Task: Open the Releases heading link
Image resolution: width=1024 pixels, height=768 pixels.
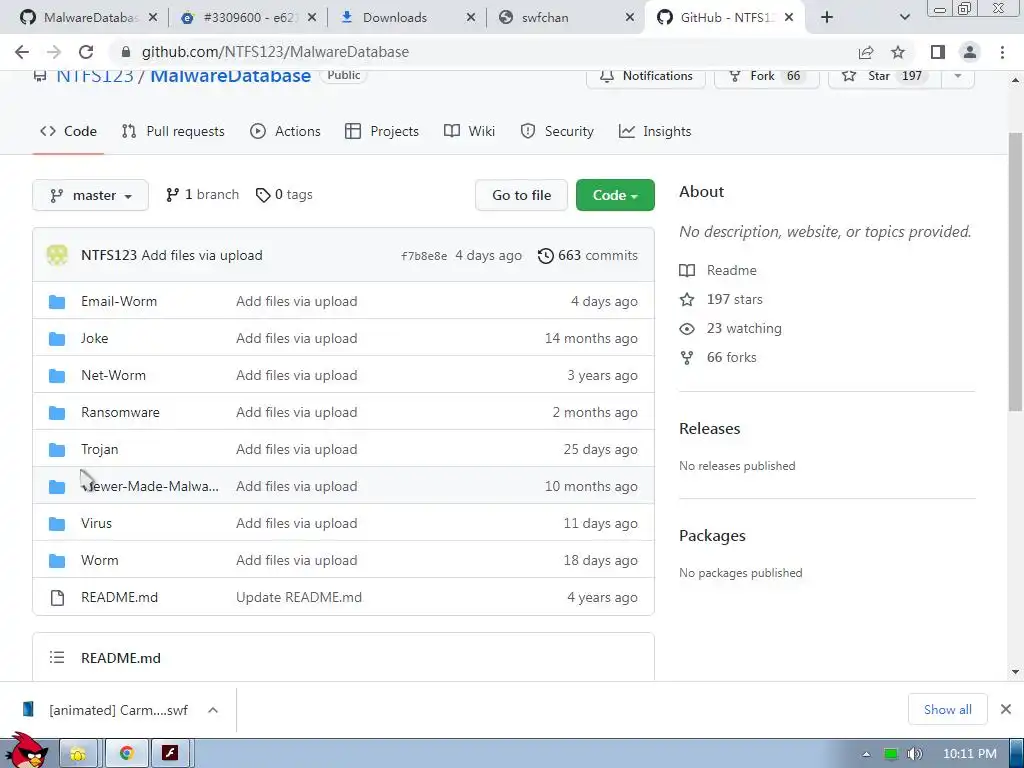Action: [x=710, y=428]
